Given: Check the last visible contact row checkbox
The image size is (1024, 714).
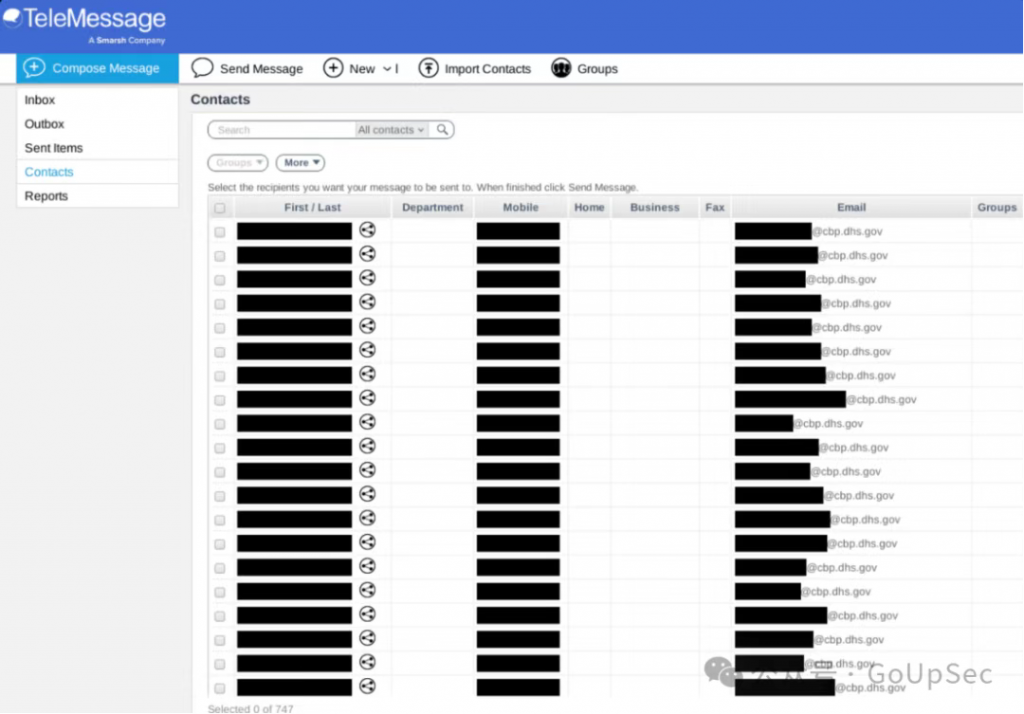Looking at the screenshot, I should [219, 688].
